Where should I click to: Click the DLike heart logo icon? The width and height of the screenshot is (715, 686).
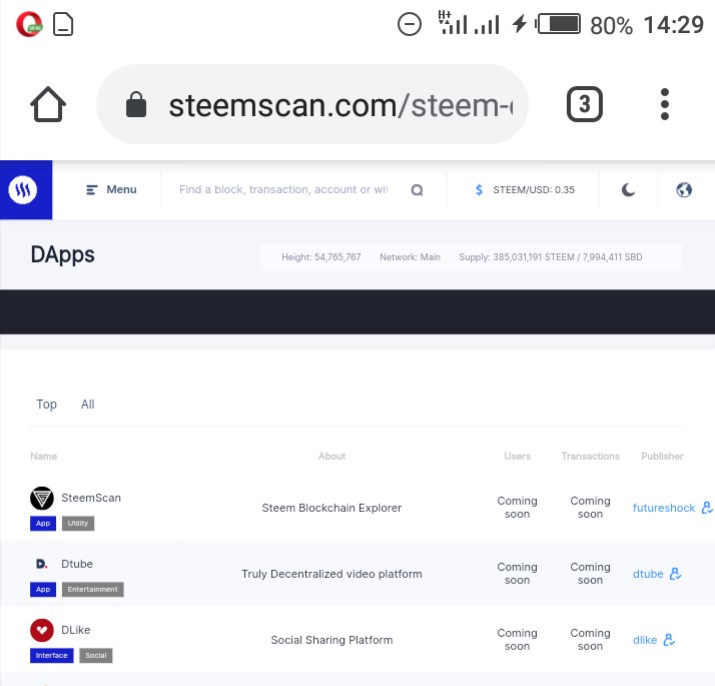pos(42,630)
